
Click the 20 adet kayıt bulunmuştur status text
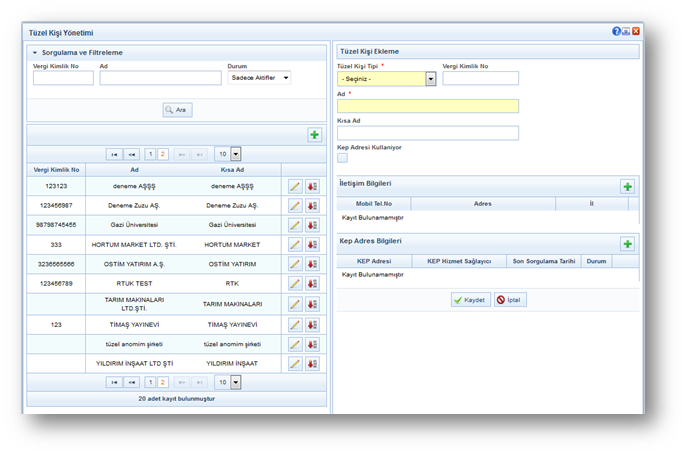pyautogui.click(x=177, y=399)
